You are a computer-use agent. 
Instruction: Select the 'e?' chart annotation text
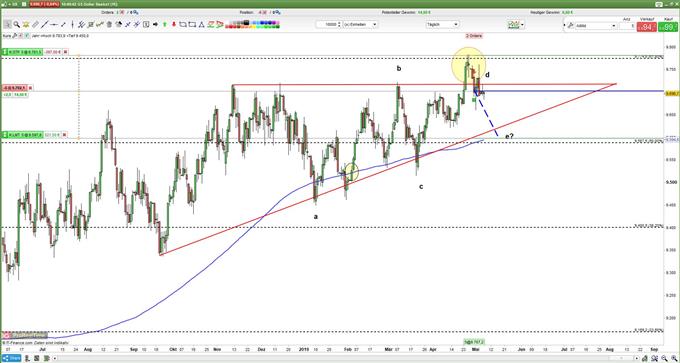[x=509, y=137]
